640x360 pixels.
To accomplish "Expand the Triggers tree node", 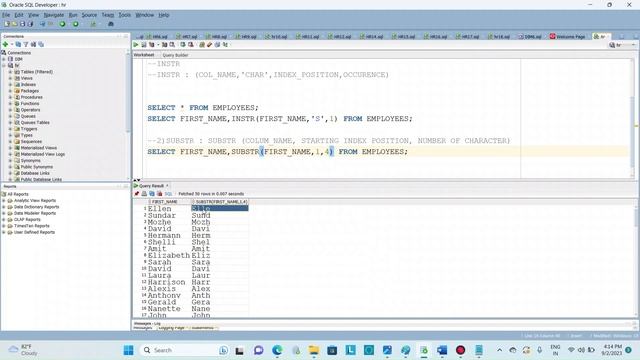I will 10,129.
